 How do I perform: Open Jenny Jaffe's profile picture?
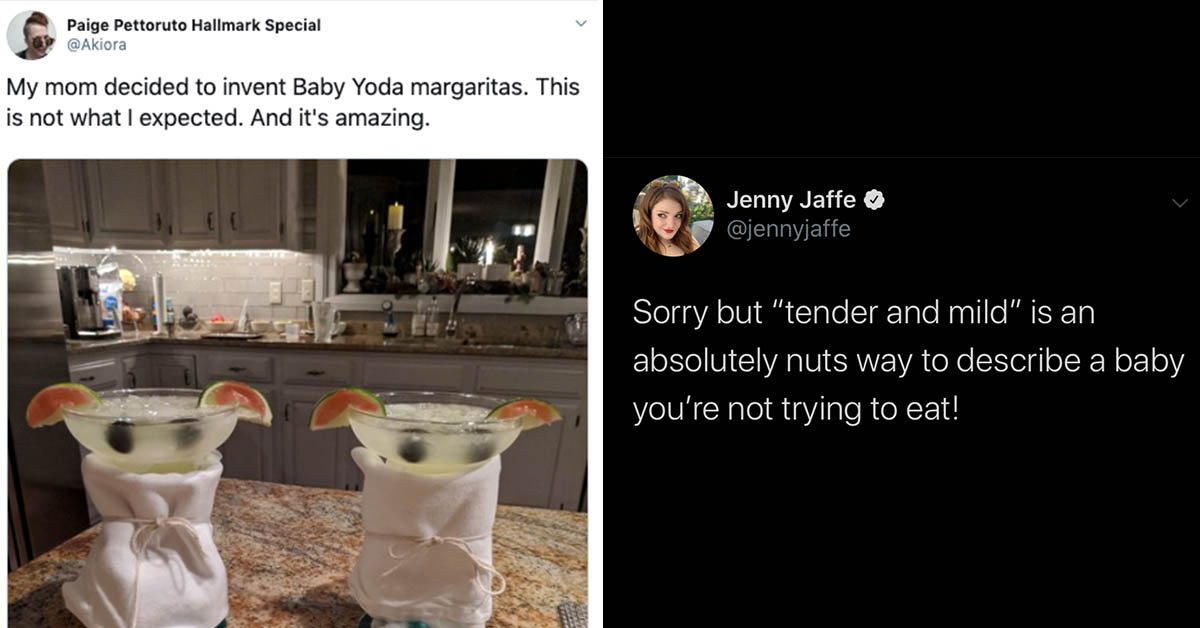click(x=673, y=216)
